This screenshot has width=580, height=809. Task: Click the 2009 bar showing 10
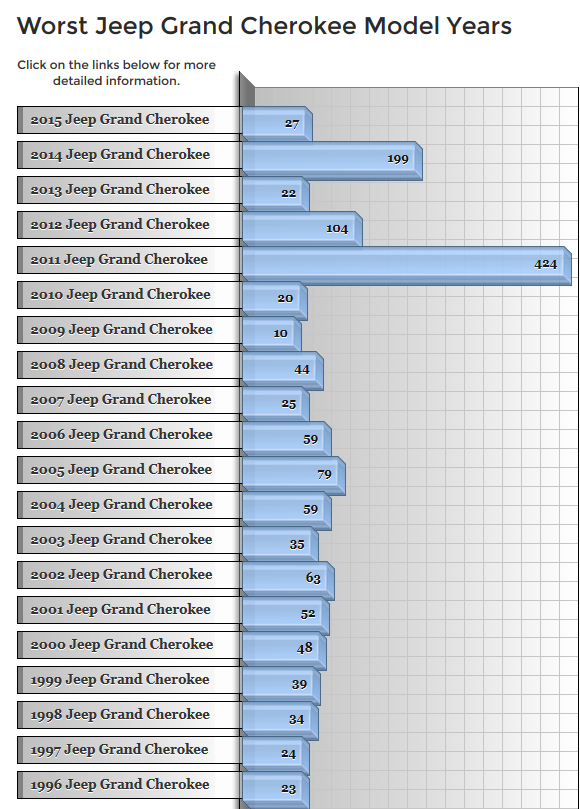(x=271, y=334)
